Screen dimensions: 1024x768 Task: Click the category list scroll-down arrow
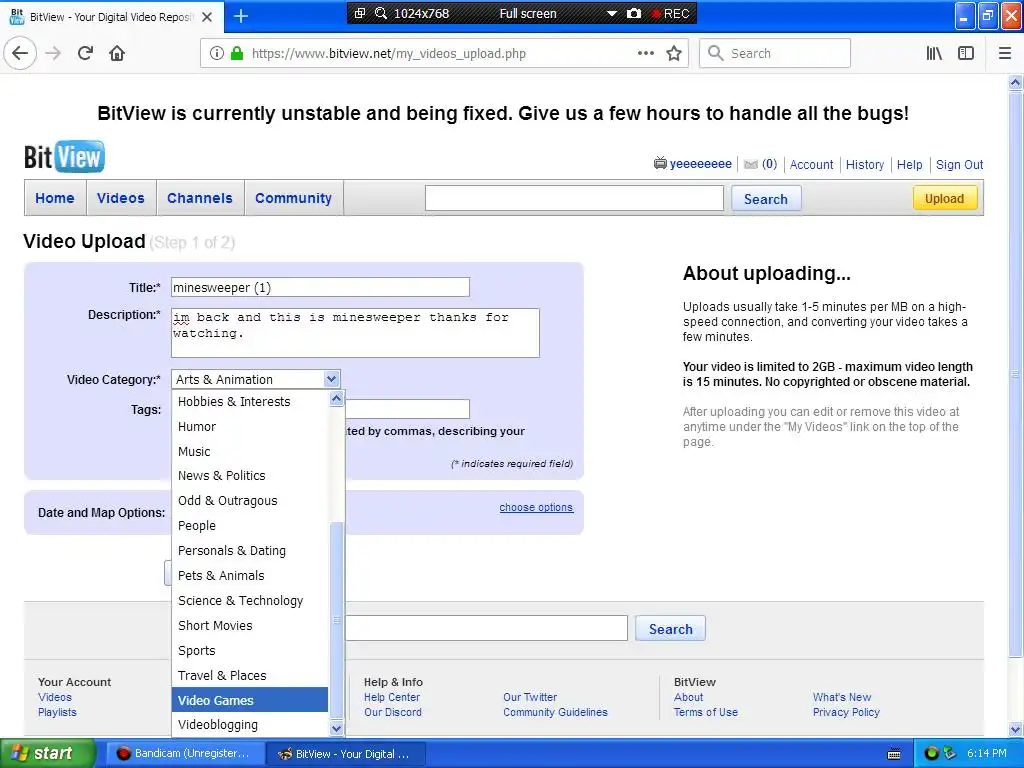(336, 728)
